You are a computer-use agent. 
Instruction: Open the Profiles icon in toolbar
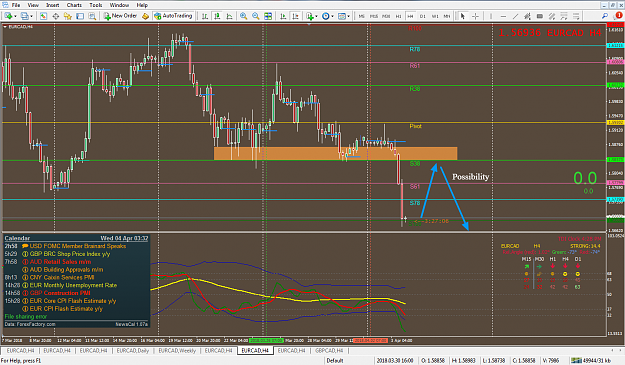click(x=25, y=16)
